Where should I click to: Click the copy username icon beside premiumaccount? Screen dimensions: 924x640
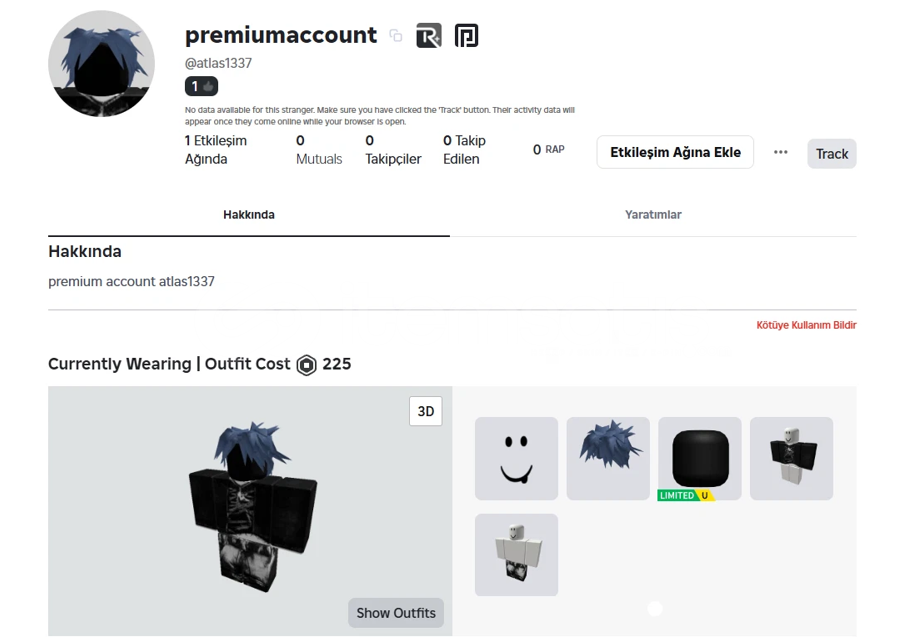(396, 36)
